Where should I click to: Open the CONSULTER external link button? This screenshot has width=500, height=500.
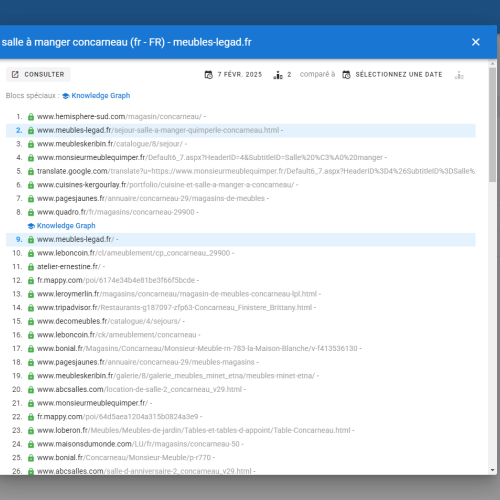coord(38,74)
